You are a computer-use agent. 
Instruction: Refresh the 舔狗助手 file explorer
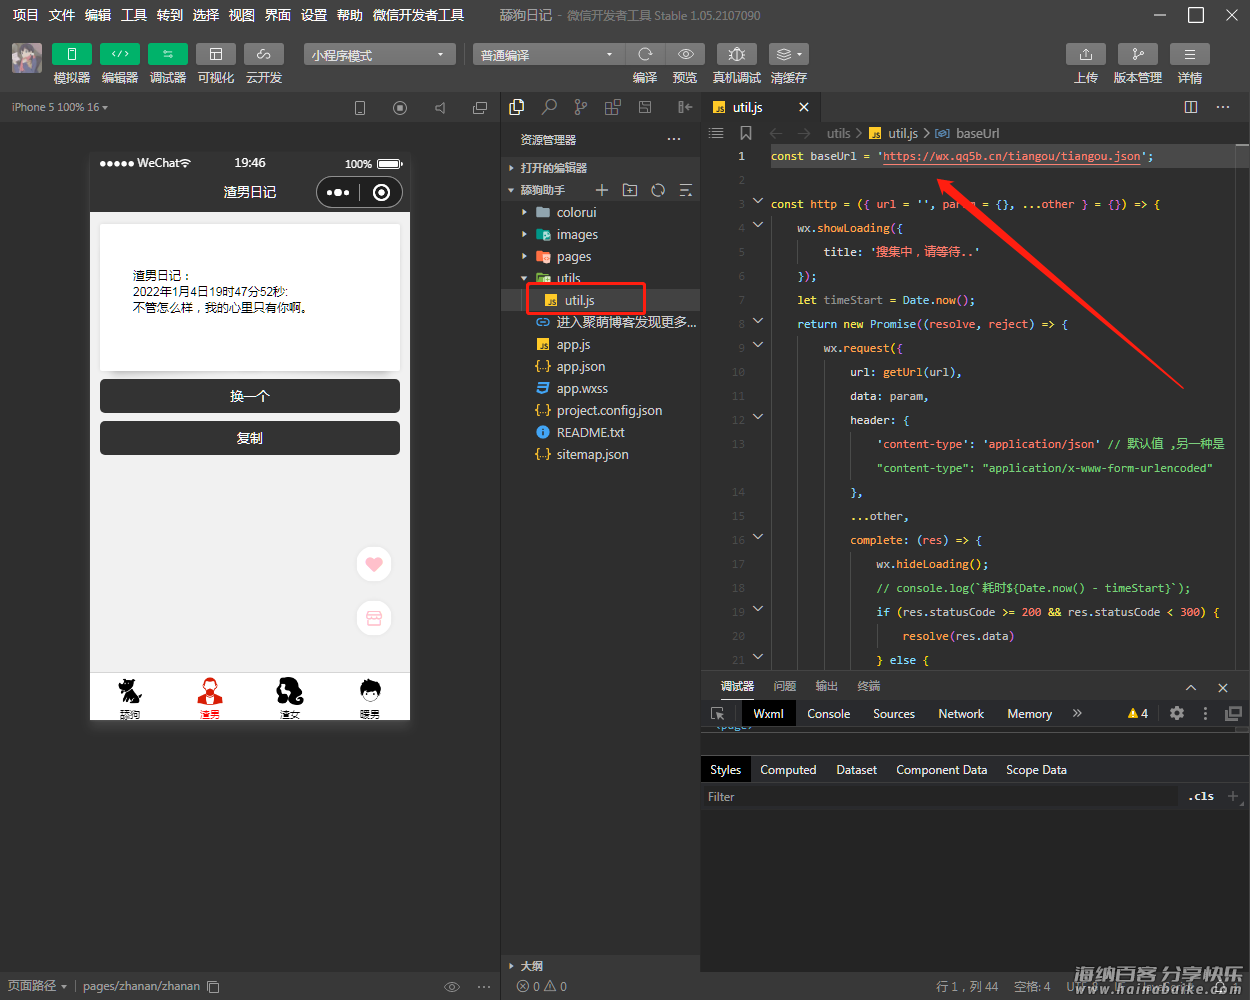pos(658,190)
